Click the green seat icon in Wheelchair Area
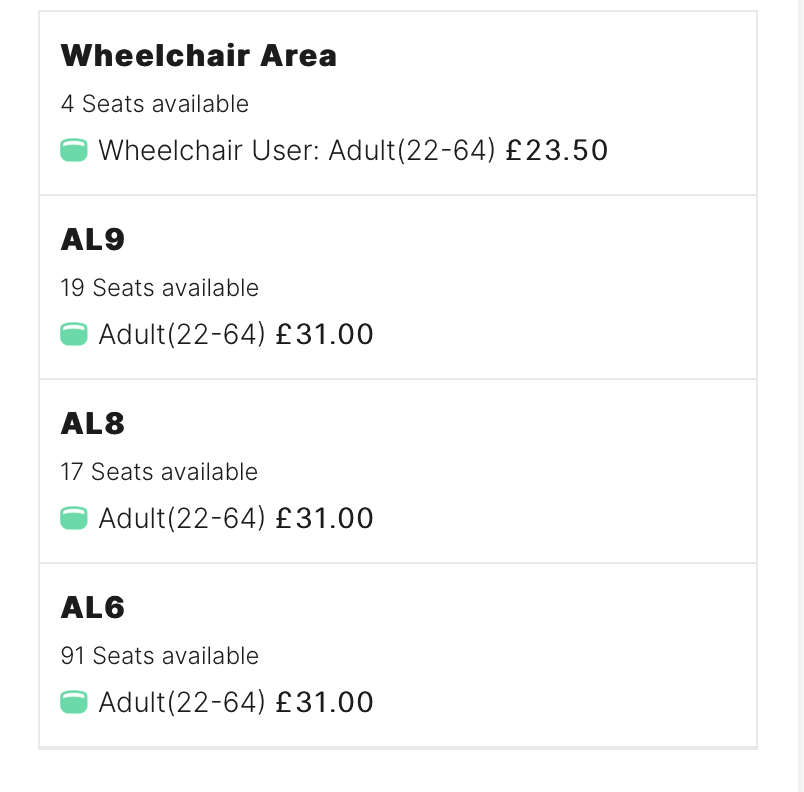 point(74,150)
